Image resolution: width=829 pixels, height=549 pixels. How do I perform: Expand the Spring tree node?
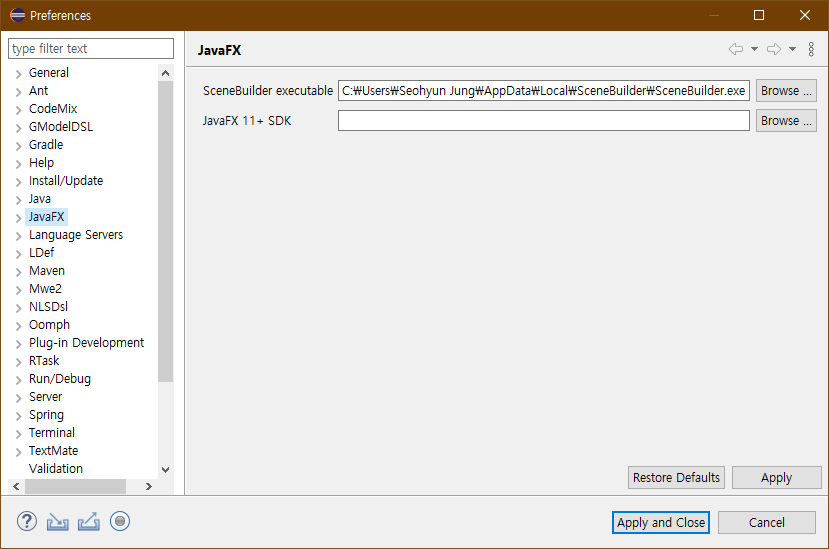(x=19, y=416)
